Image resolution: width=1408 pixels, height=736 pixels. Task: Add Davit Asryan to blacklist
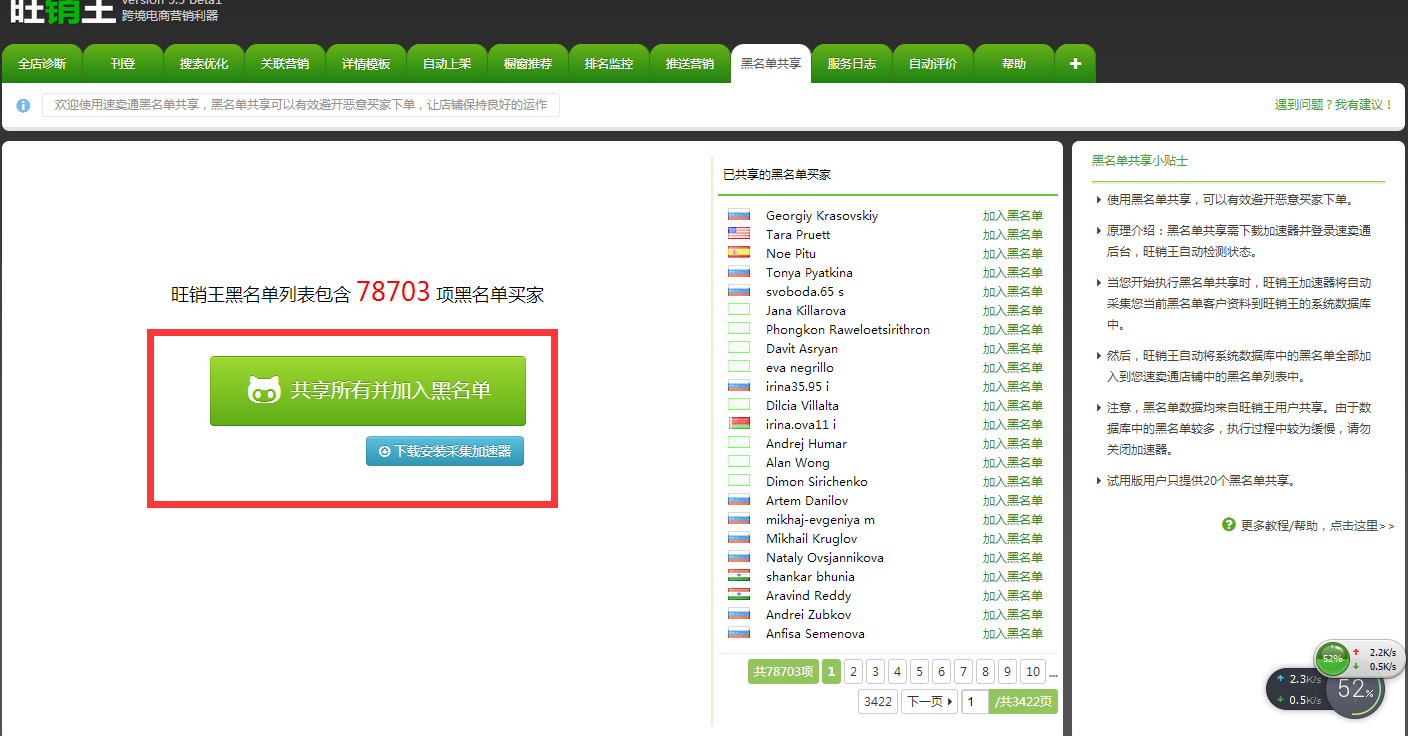(x=1012, y=348)
